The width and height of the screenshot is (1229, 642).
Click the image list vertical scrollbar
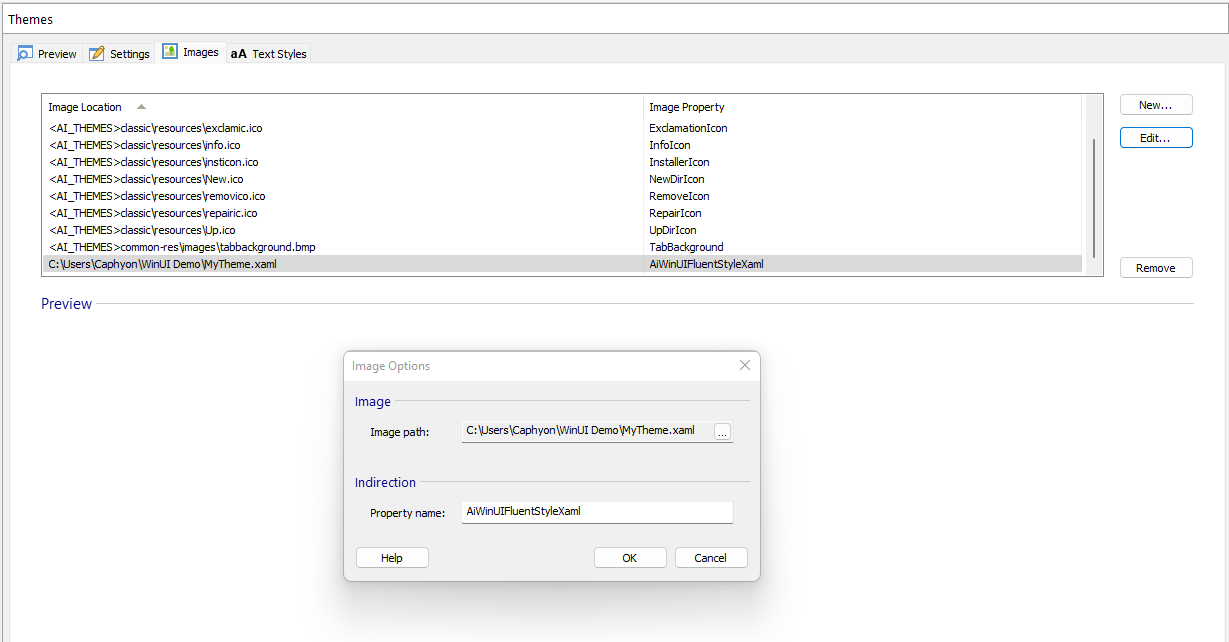pos(1094,198)
